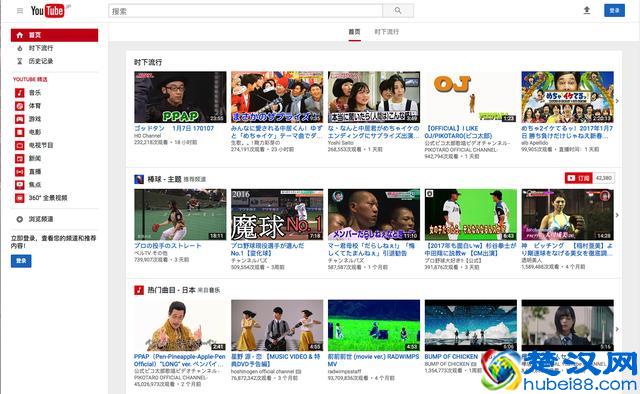Click 前前前世 (movie ver.) RADWIMPS title
The height and width of the screenshot is (394, 640).
coord(373,360)
